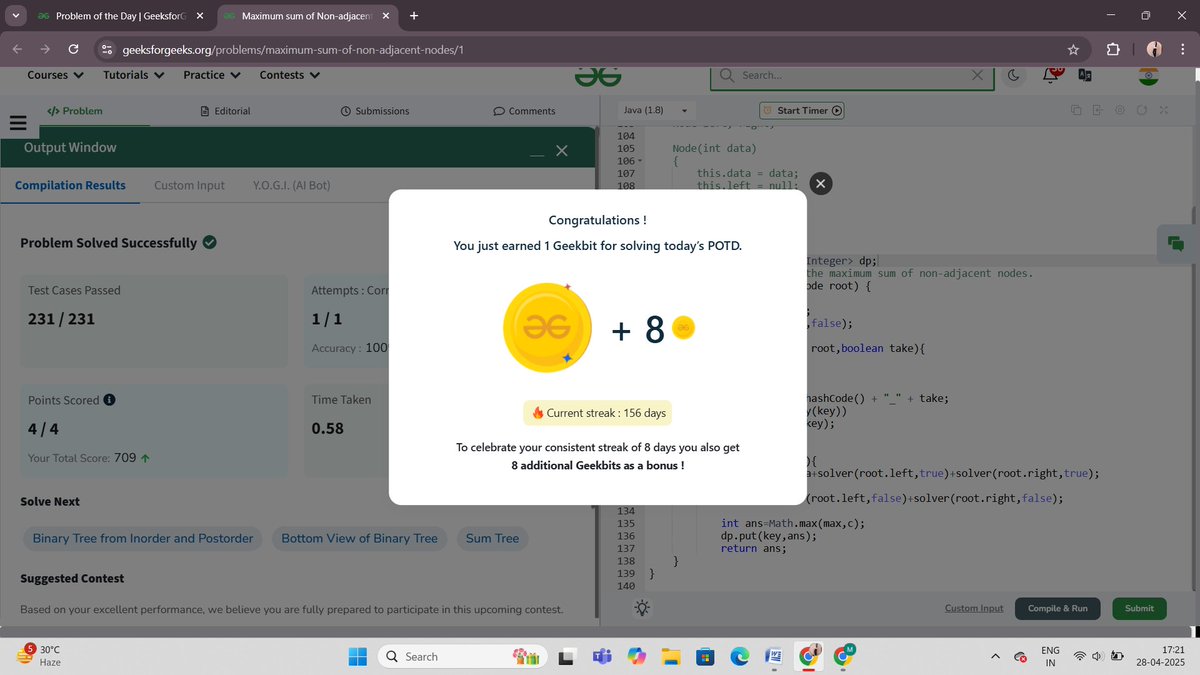Click the GeeksforGeeks logo in header
Viewport: 1200px width, 675px height.
(598, 75)
